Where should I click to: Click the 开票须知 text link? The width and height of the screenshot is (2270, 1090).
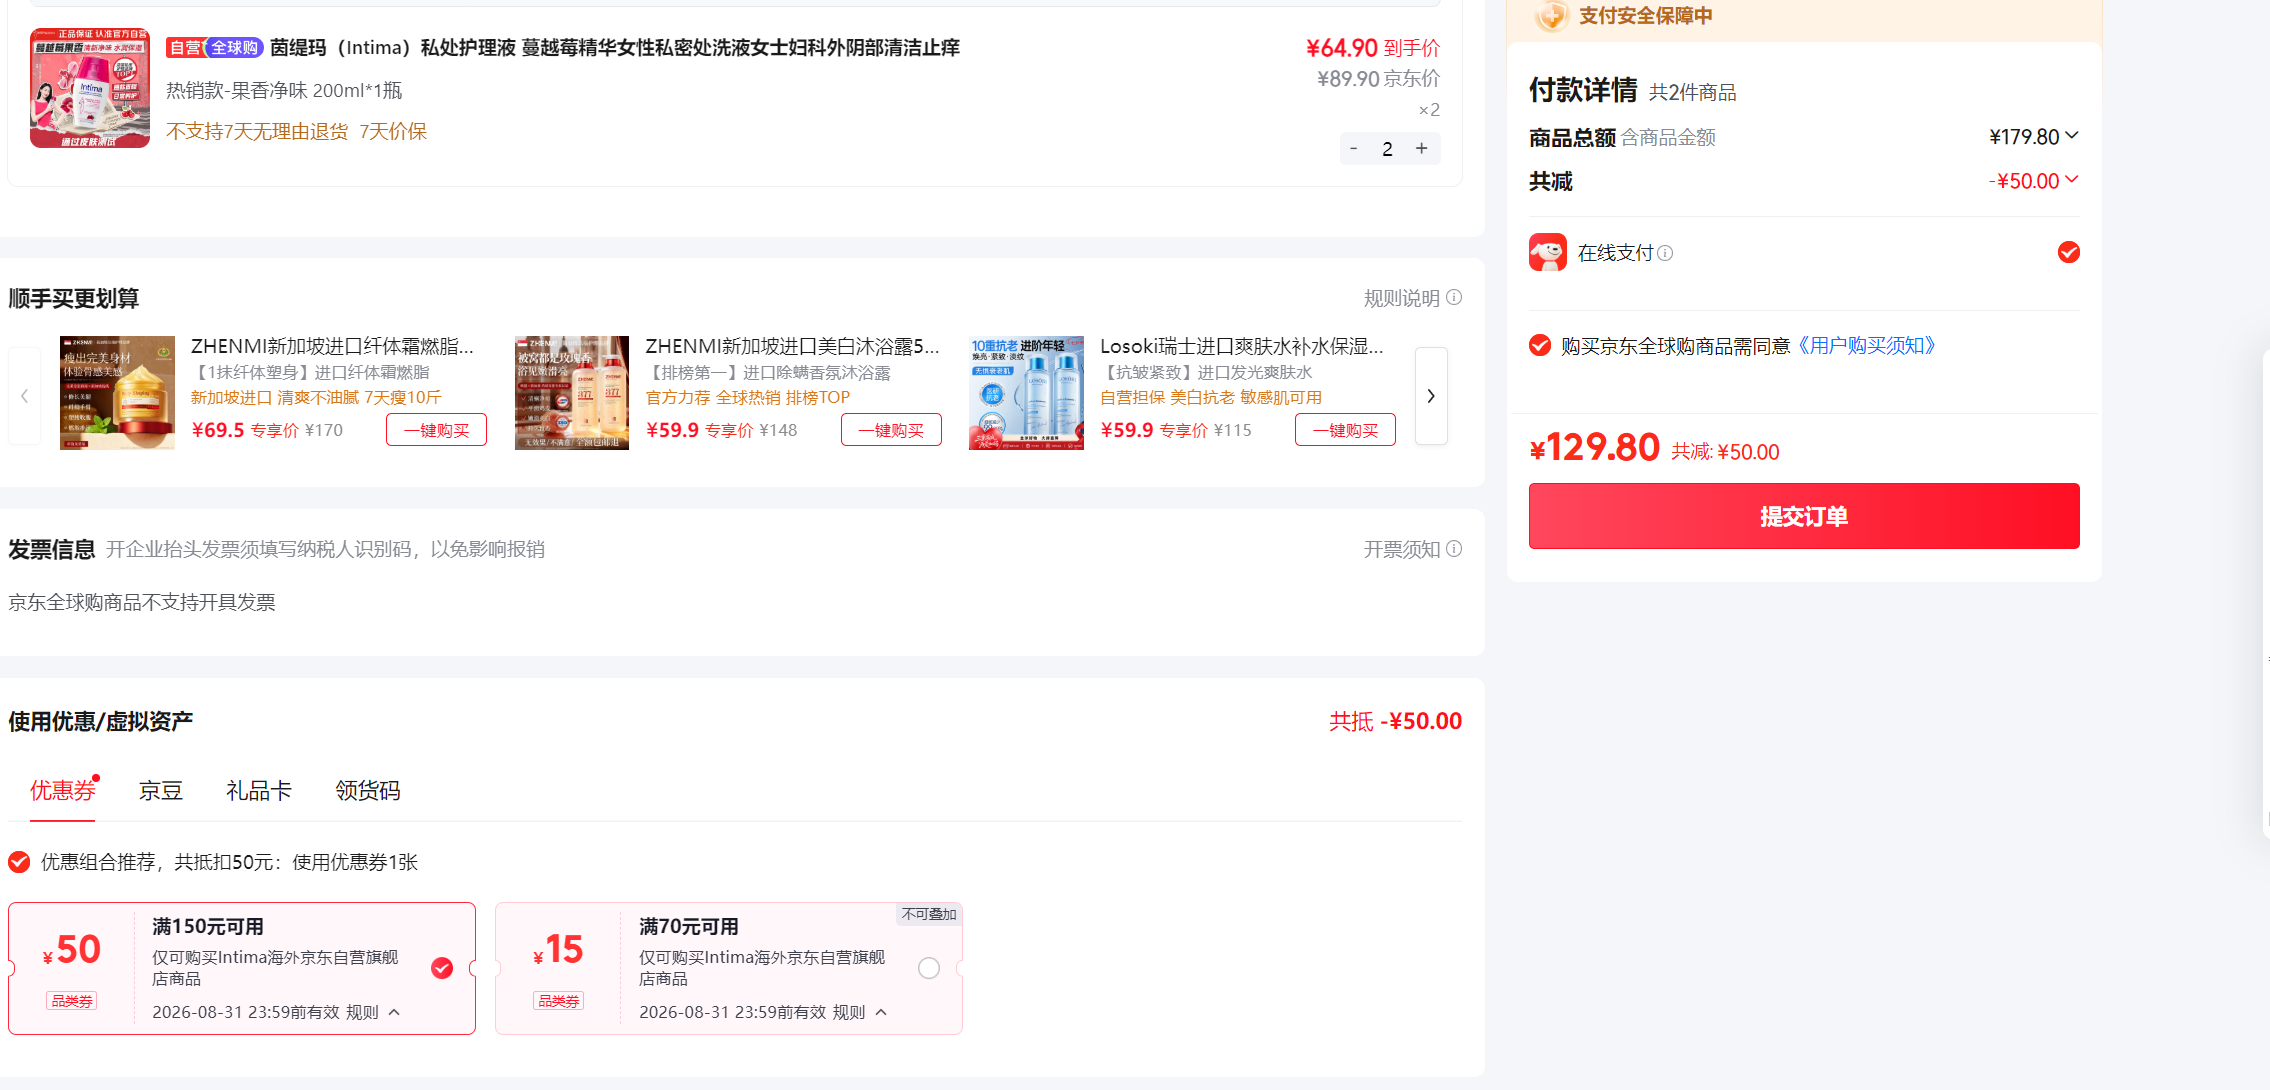1402,549
